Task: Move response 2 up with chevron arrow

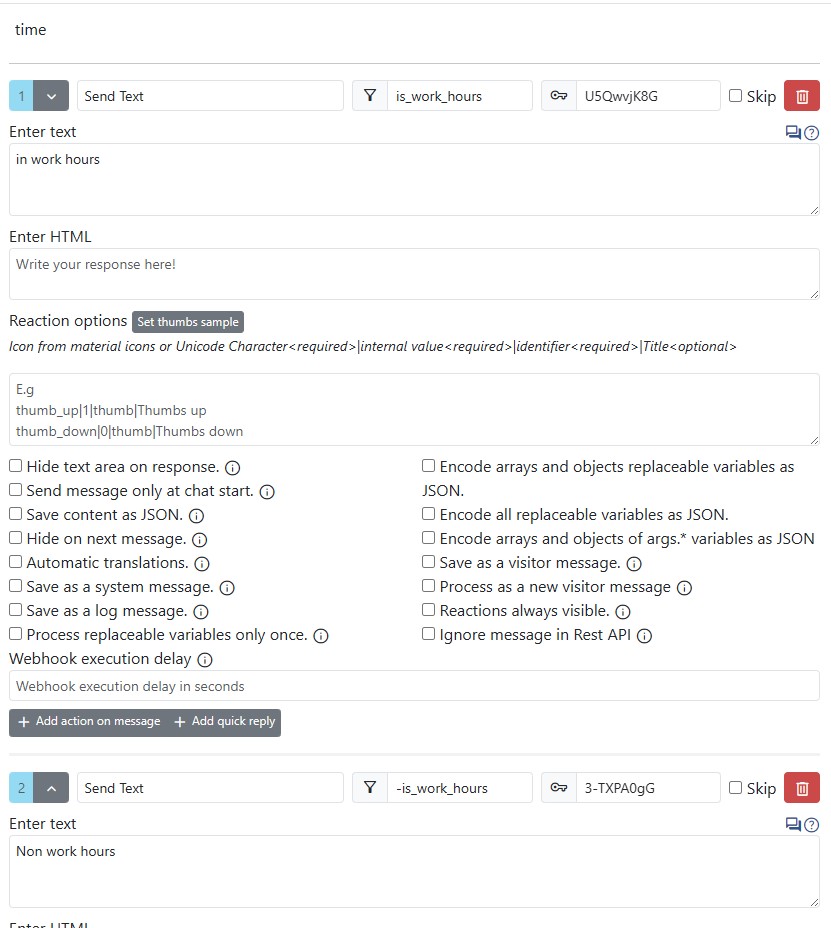Action: pos(51,788)
